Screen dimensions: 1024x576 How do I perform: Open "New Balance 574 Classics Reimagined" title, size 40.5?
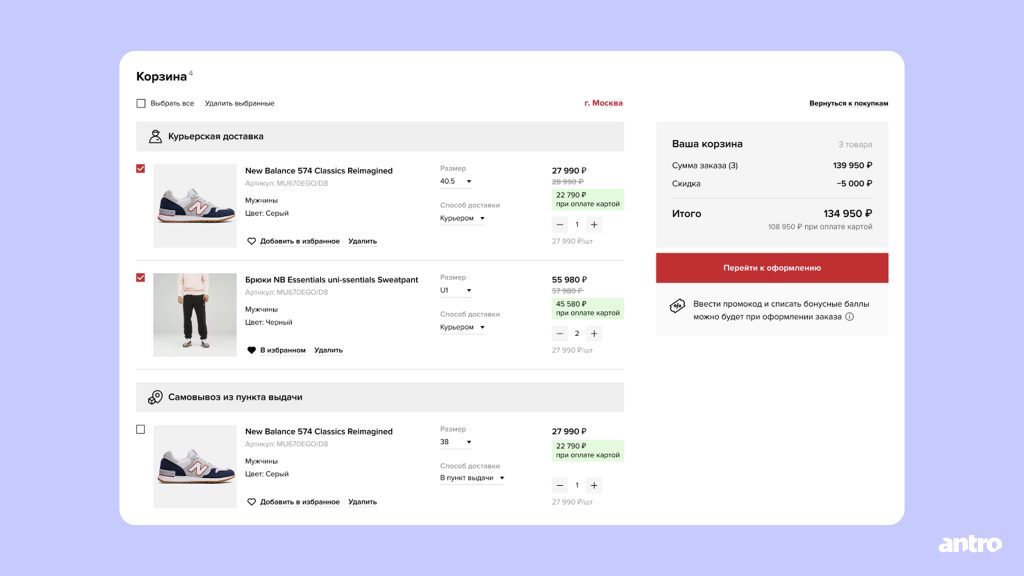coord(319,170)
